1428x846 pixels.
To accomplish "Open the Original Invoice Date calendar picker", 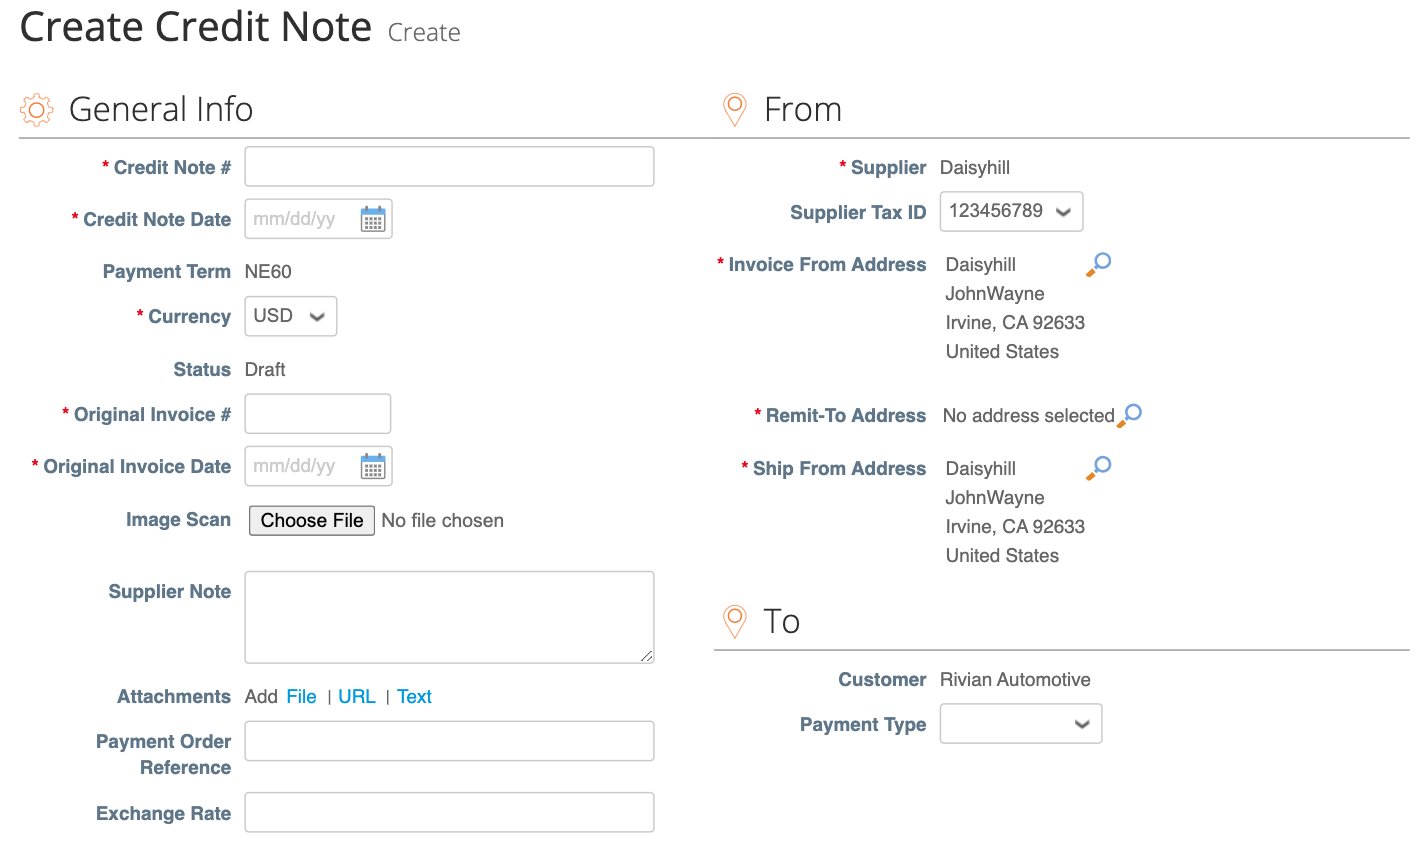I will click(x=375, y=466).
